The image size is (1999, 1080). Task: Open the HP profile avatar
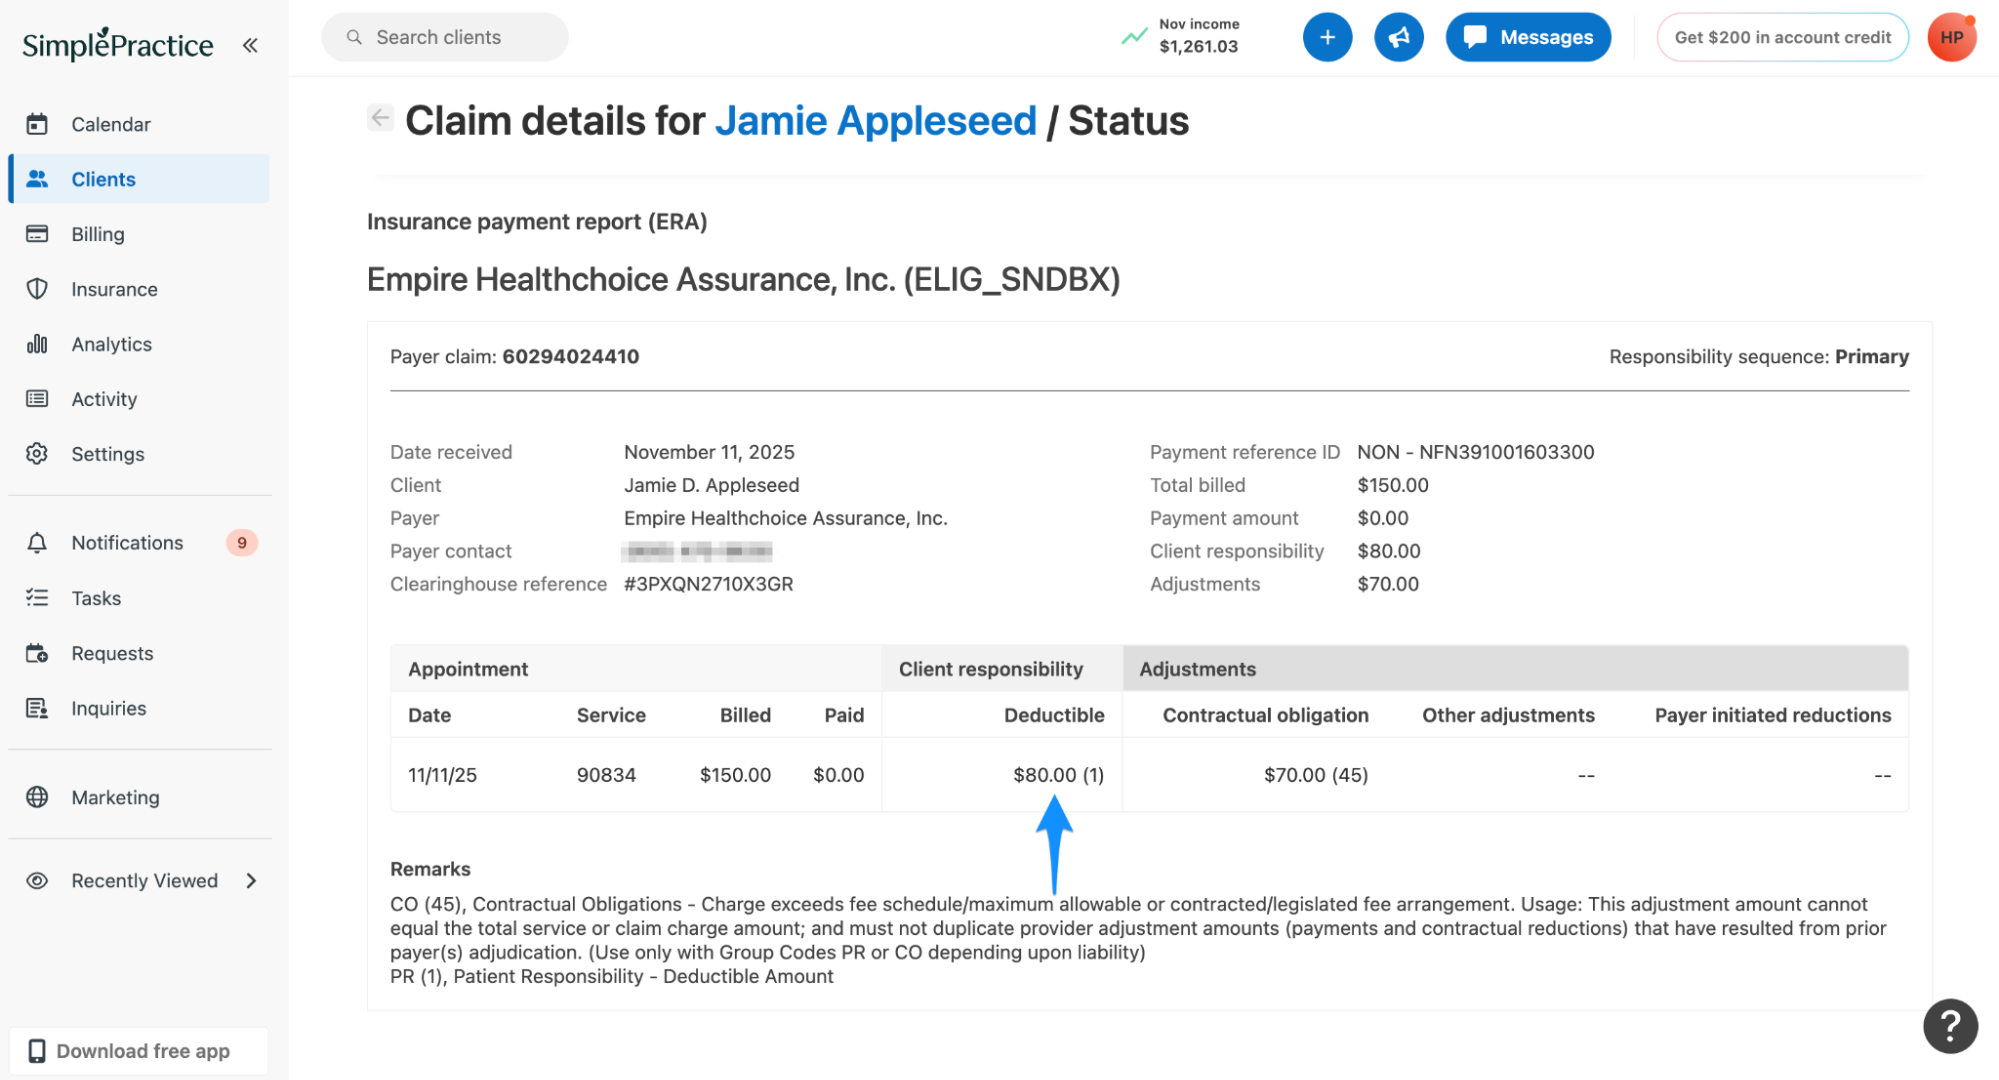pos(1952,37)
